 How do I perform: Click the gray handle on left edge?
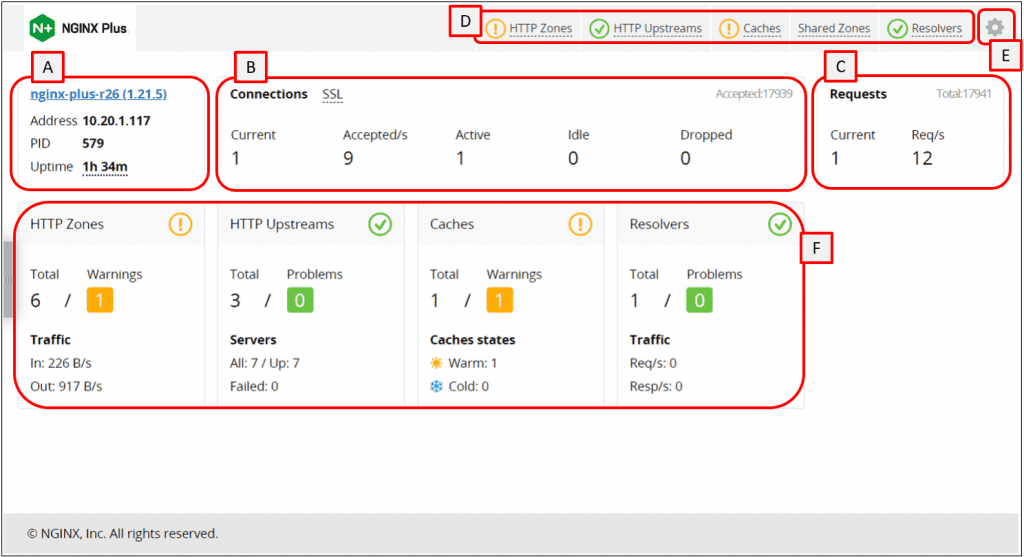pyautogui.click(x=8, y=280)
